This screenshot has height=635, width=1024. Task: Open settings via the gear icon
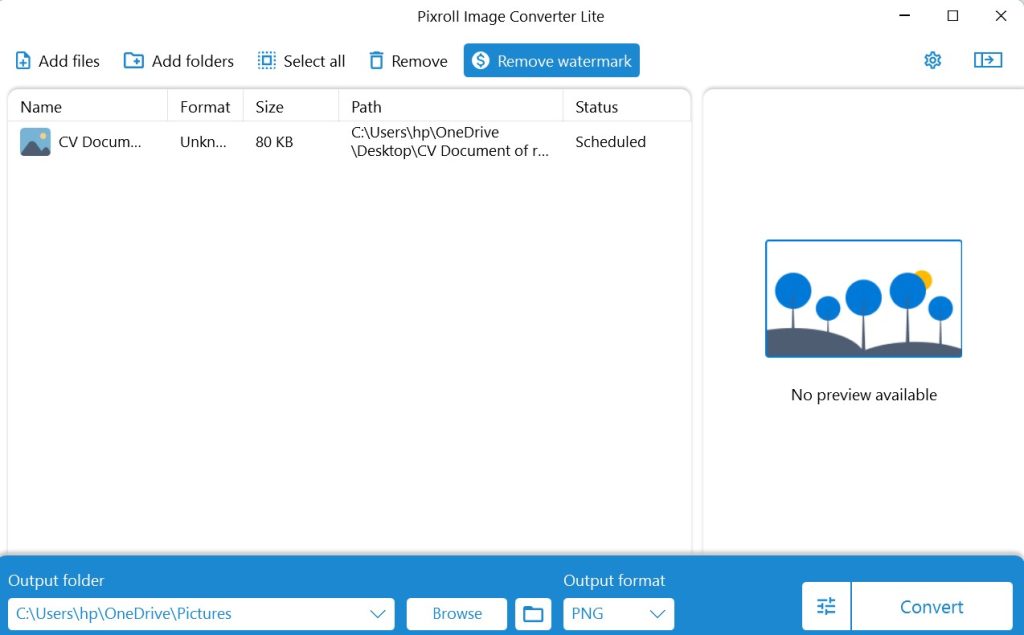click(933, 61)
